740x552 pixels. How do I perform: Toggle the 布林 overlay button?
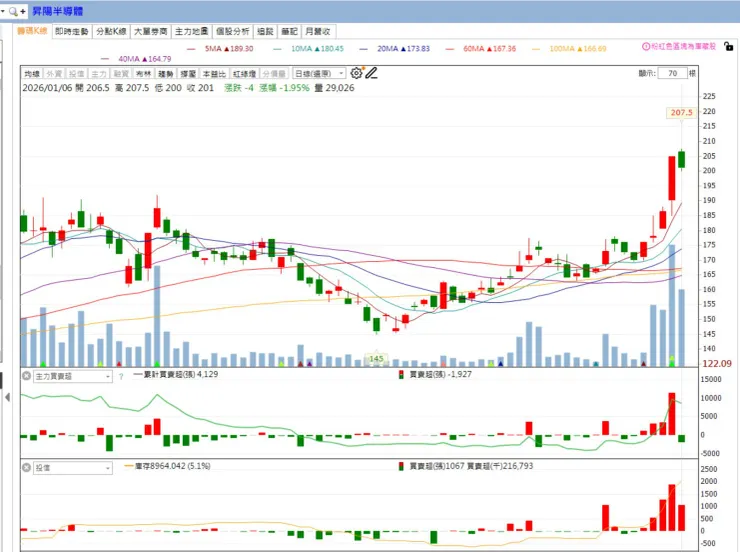point(143,74)
